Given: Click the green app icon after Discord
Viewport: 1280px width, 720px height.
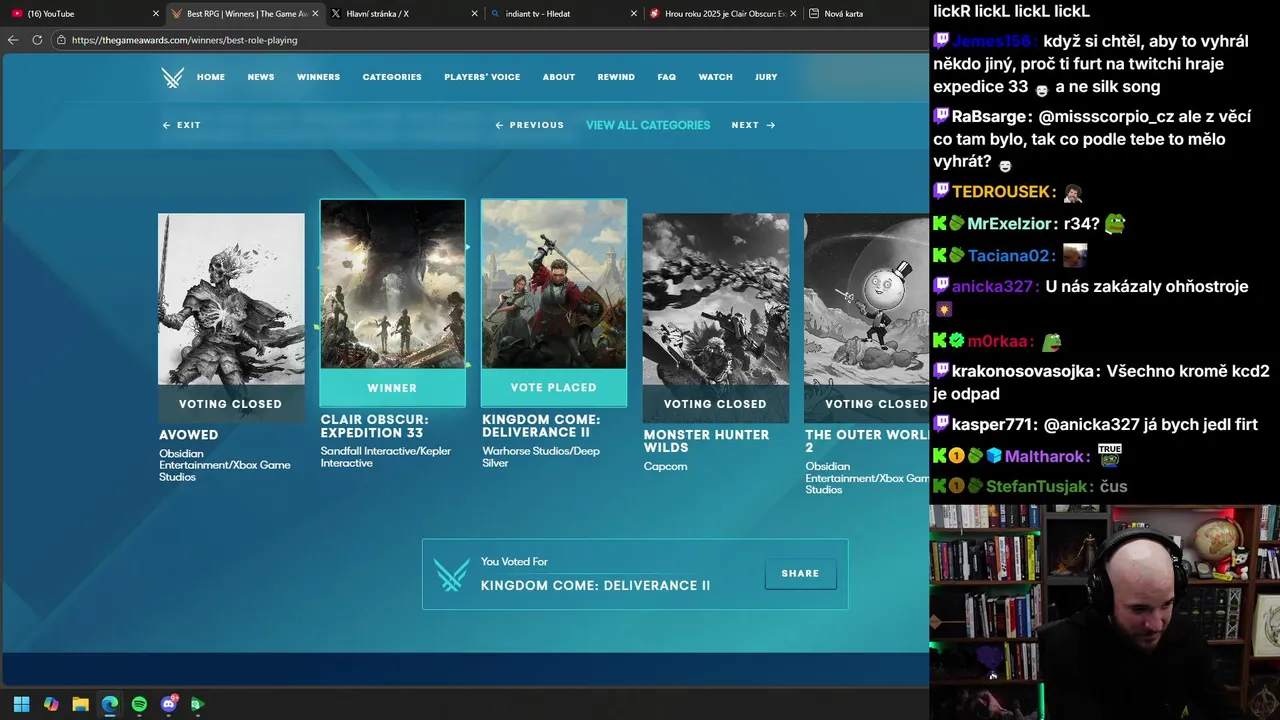Looking at the screenshot, I should 197,704.
